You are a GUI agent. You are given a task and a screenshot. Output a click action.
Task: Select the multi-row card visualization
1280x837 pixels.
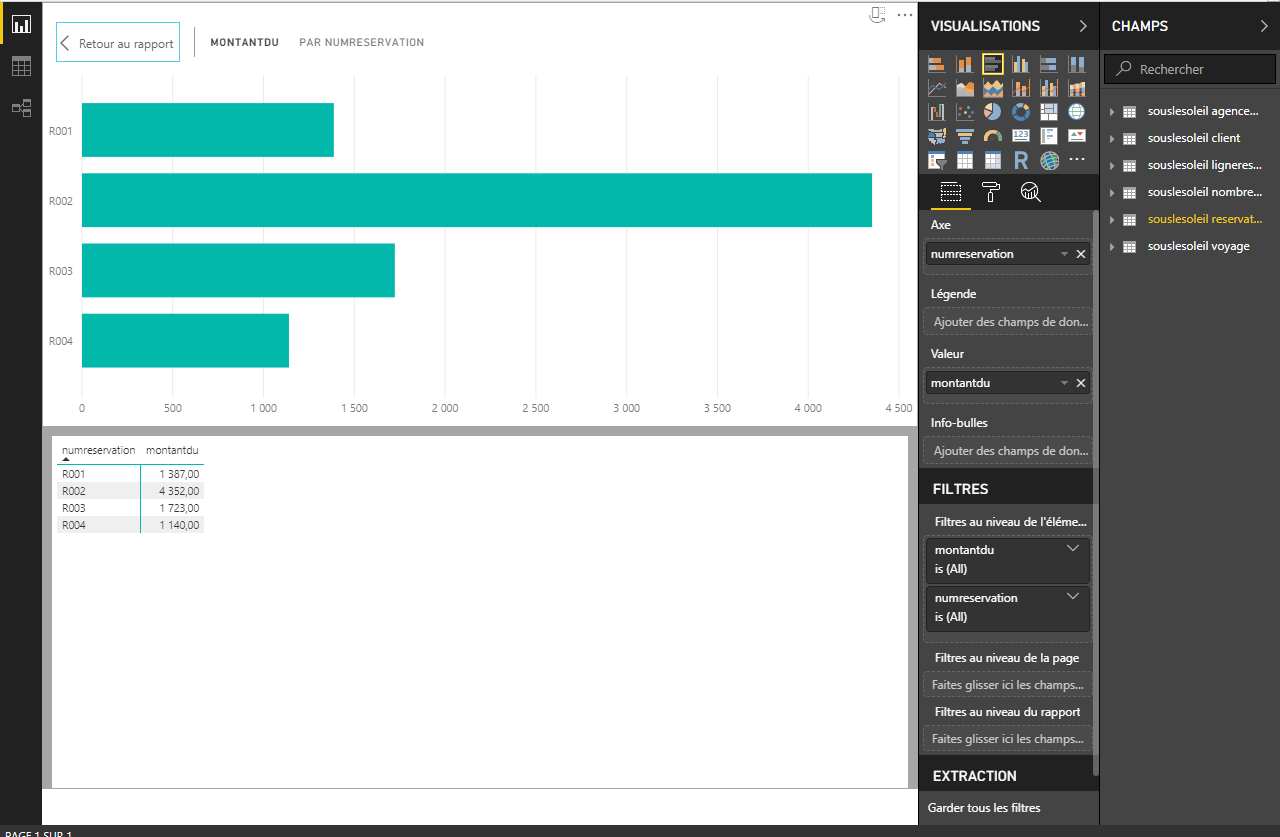tap(1049, 136)
